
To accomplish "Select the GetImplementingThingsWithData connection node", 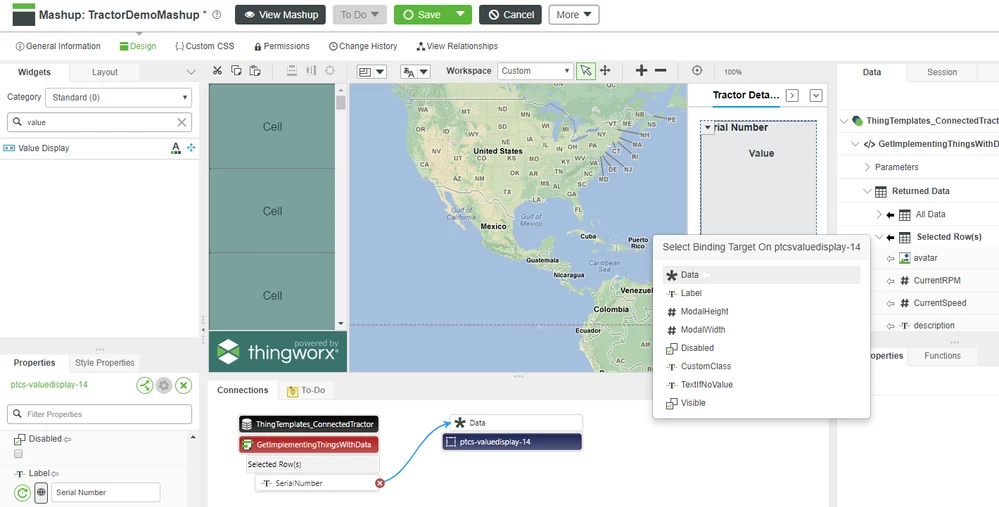I will 309,445.
